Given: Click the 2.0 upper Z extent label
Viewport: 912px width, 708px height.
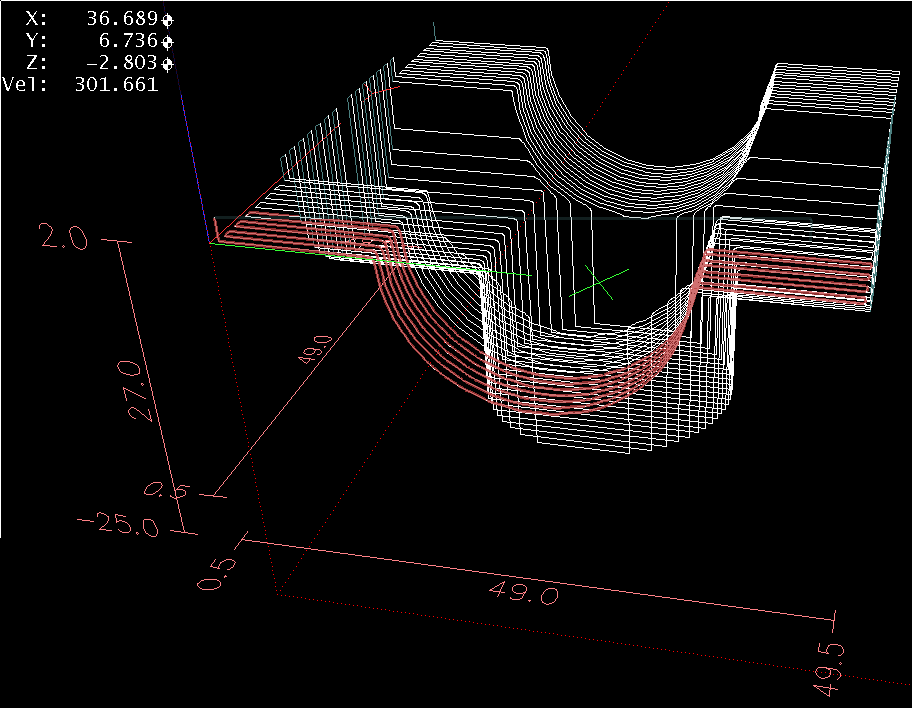Looking at the screenshot, I should (x=63, y=238).
